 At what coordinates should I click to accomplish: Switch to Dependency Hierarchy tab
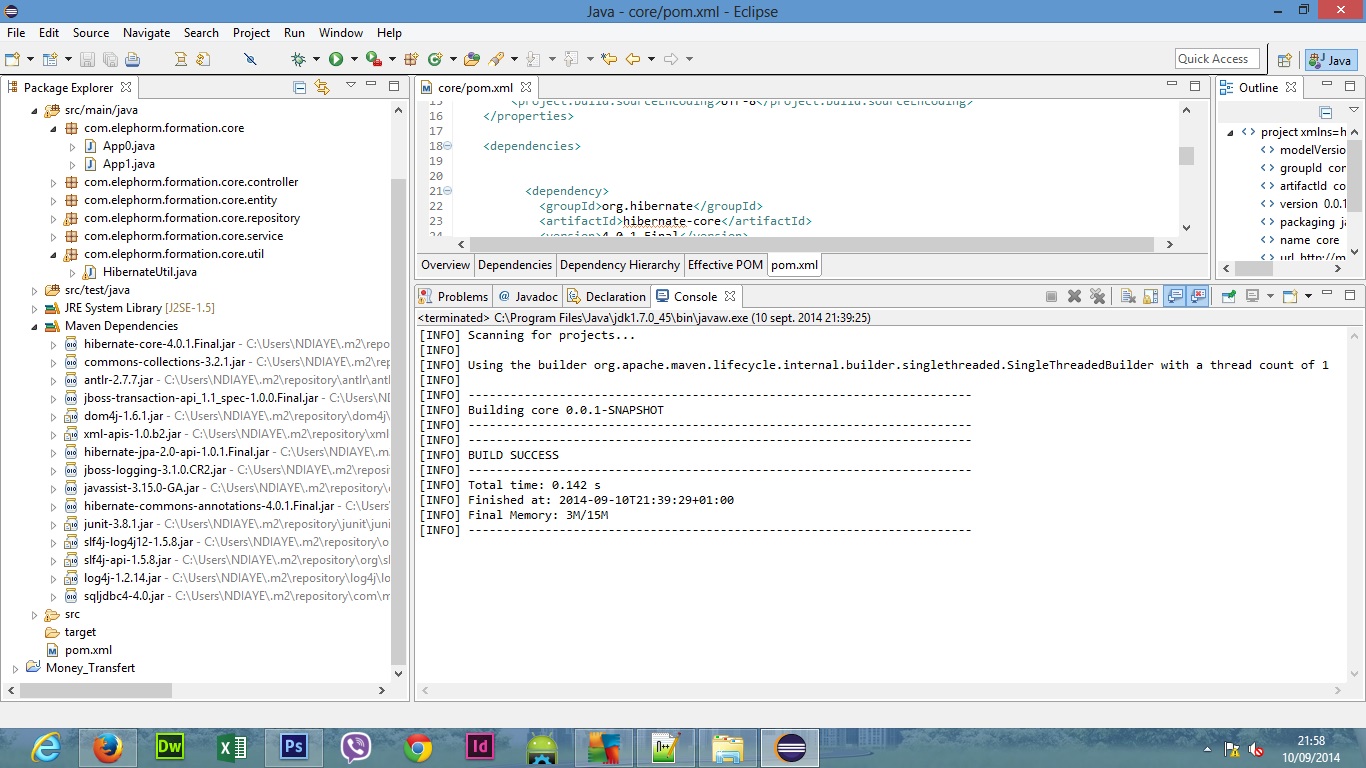[620, 265]
